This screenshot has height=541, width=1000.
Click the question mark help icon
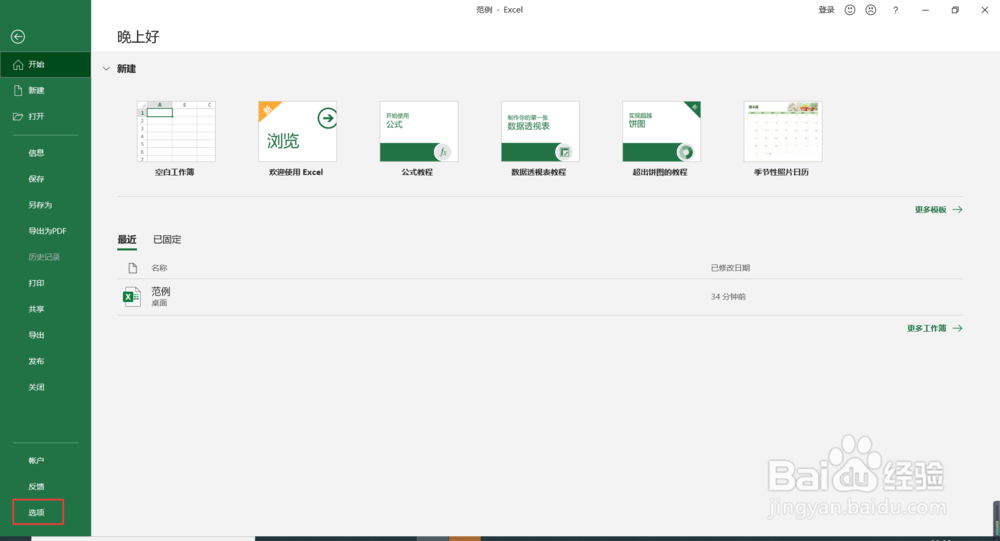point(895,10)
